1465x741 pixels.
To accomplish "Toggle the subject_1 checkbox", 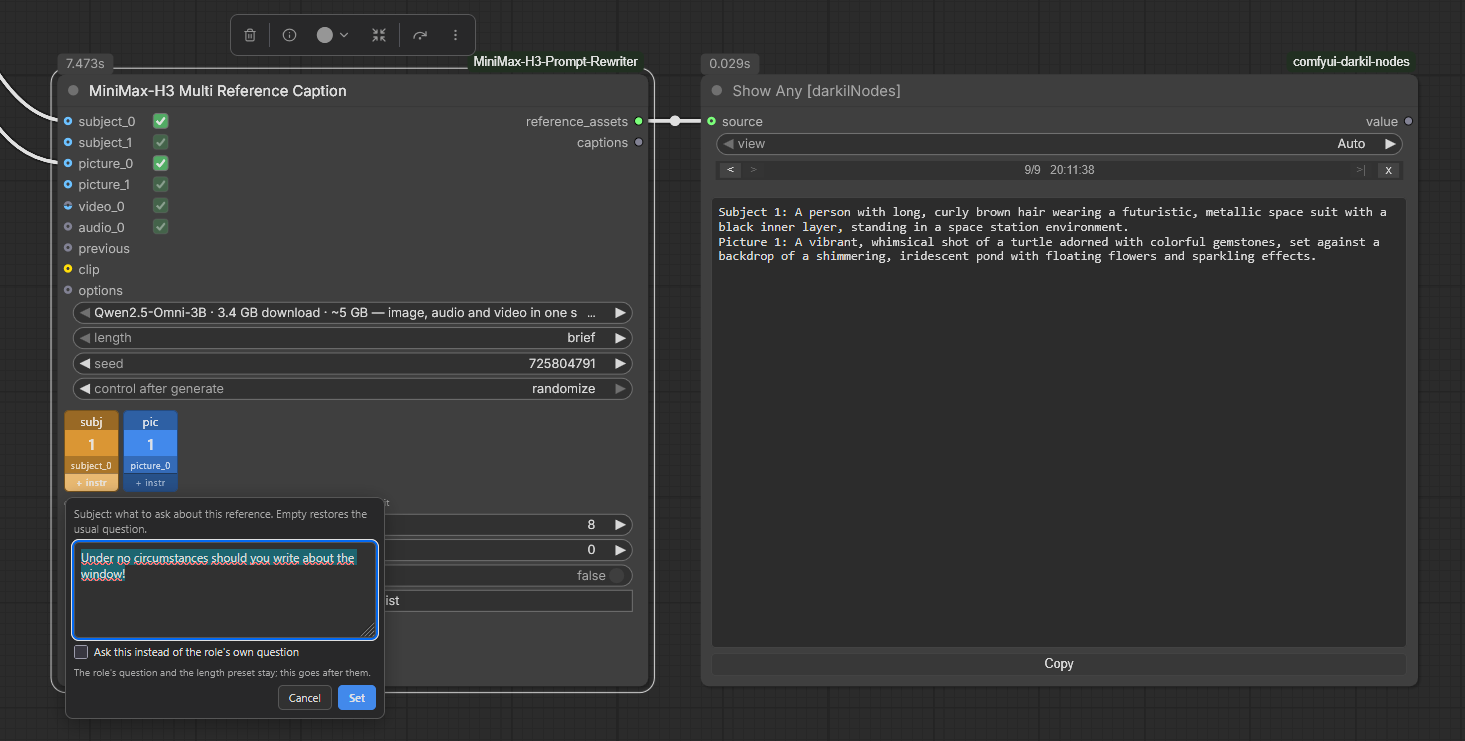I will (x=160, y=142).
